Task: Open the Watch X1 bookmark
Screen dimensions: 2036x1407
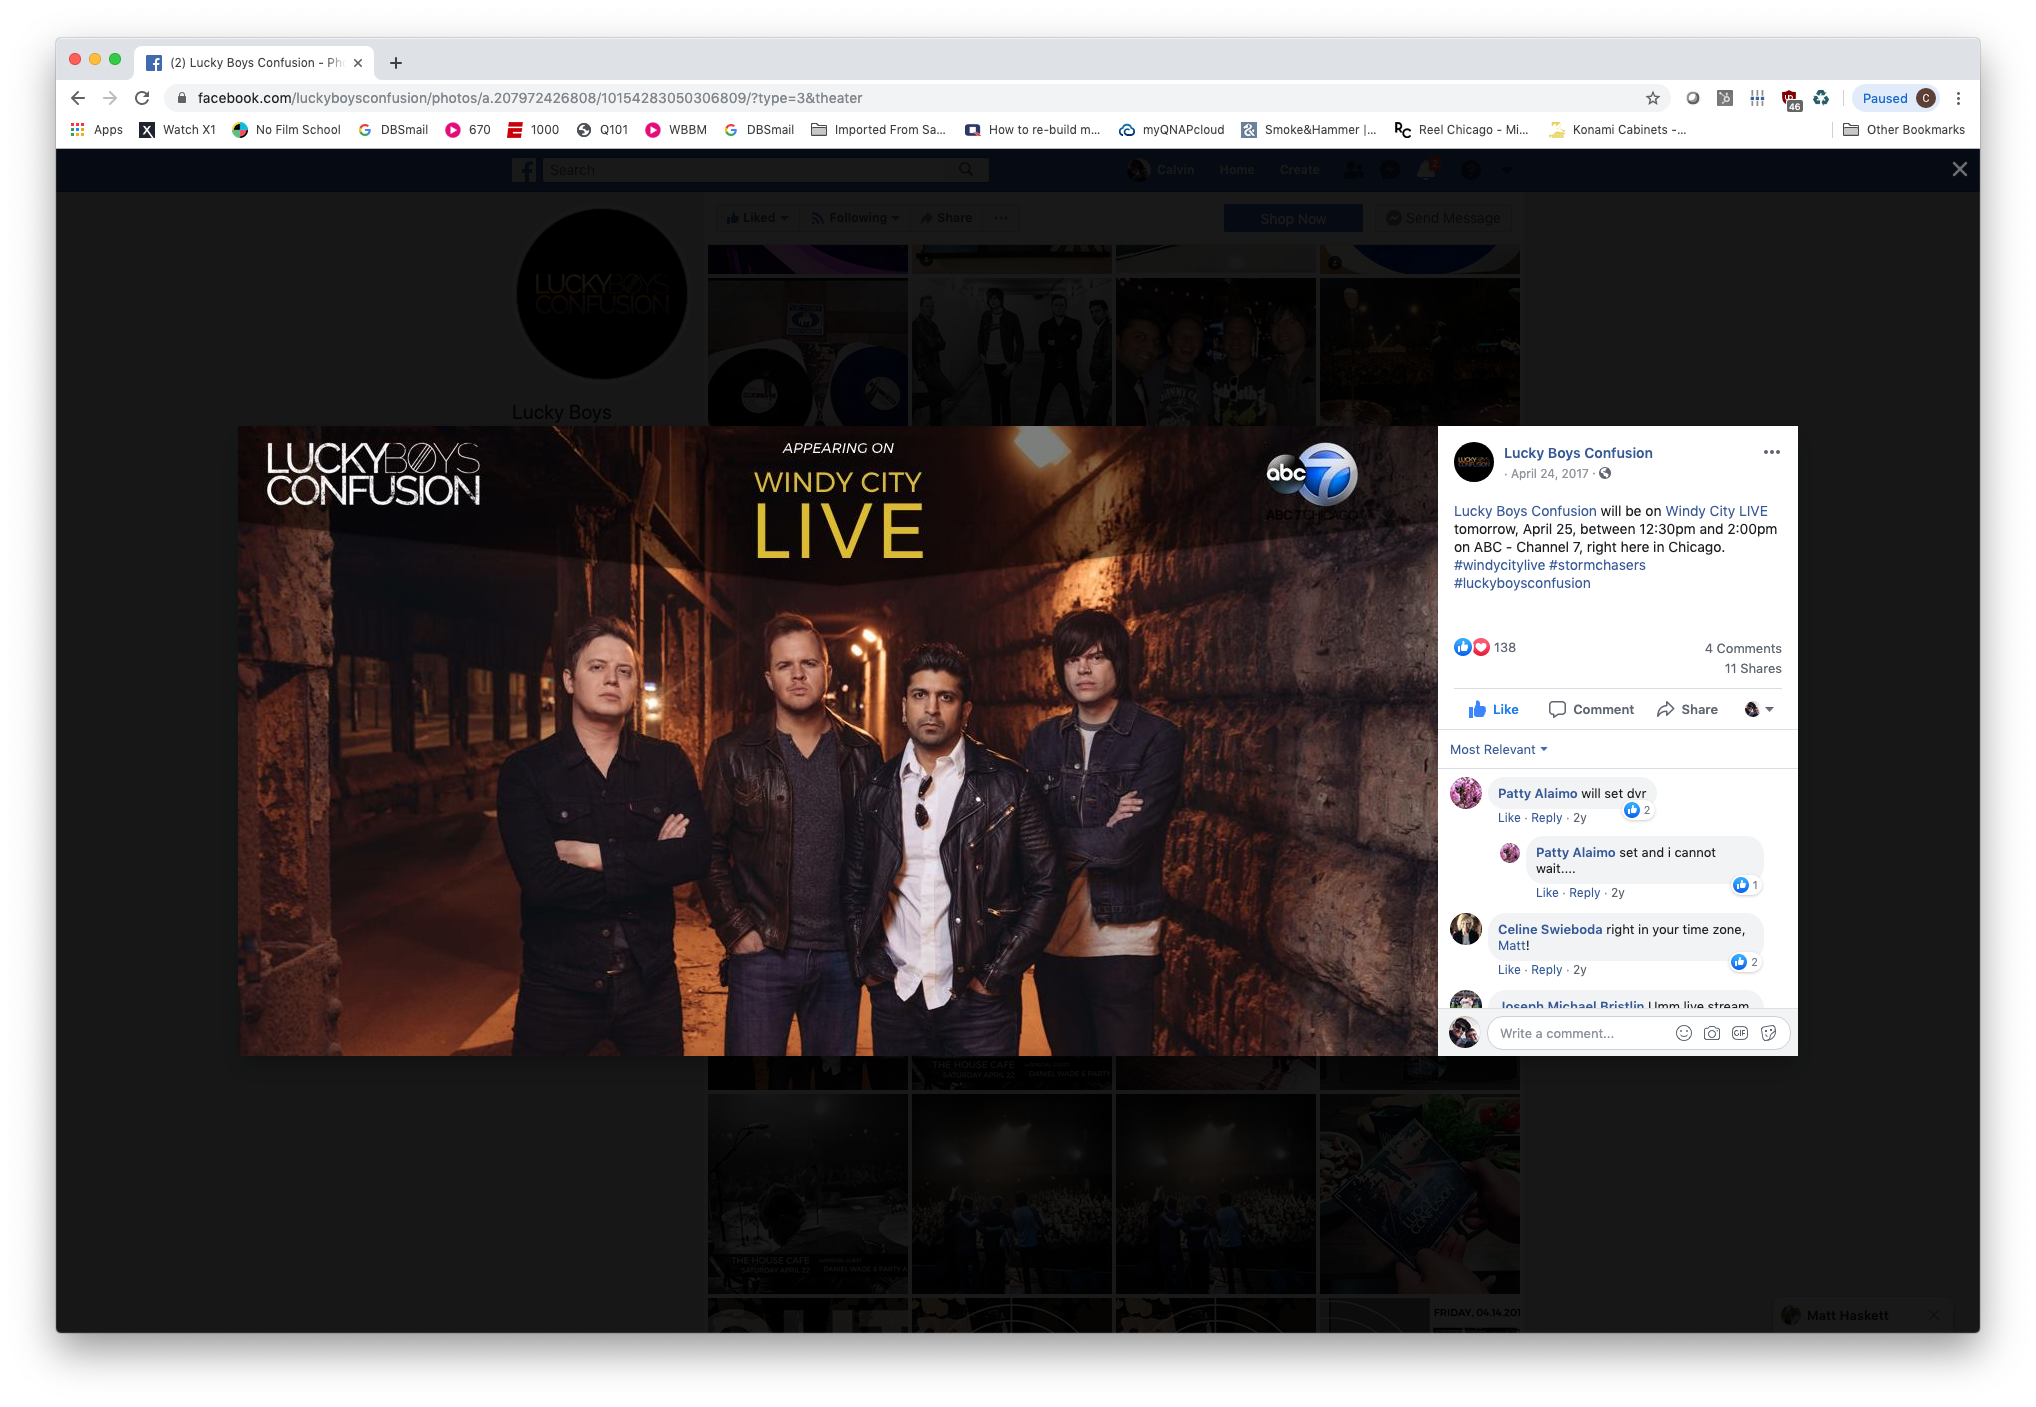Action: click(178, 130)
